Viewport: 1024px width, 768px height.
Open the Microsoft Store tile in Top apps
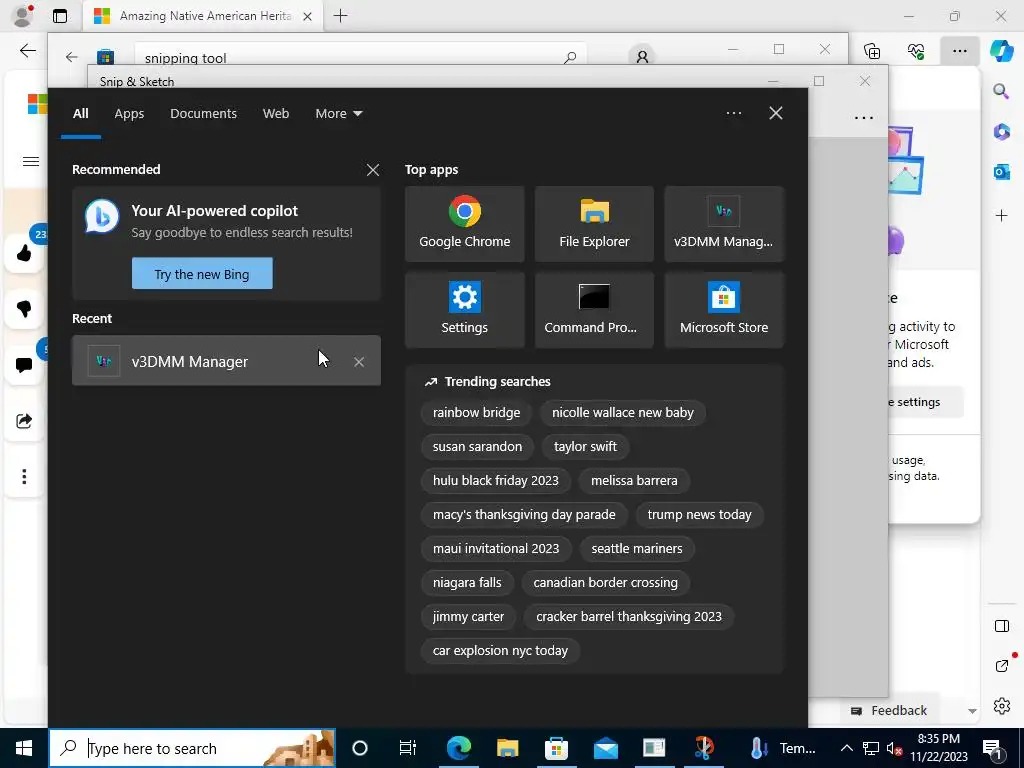click(x=724, y=310)
